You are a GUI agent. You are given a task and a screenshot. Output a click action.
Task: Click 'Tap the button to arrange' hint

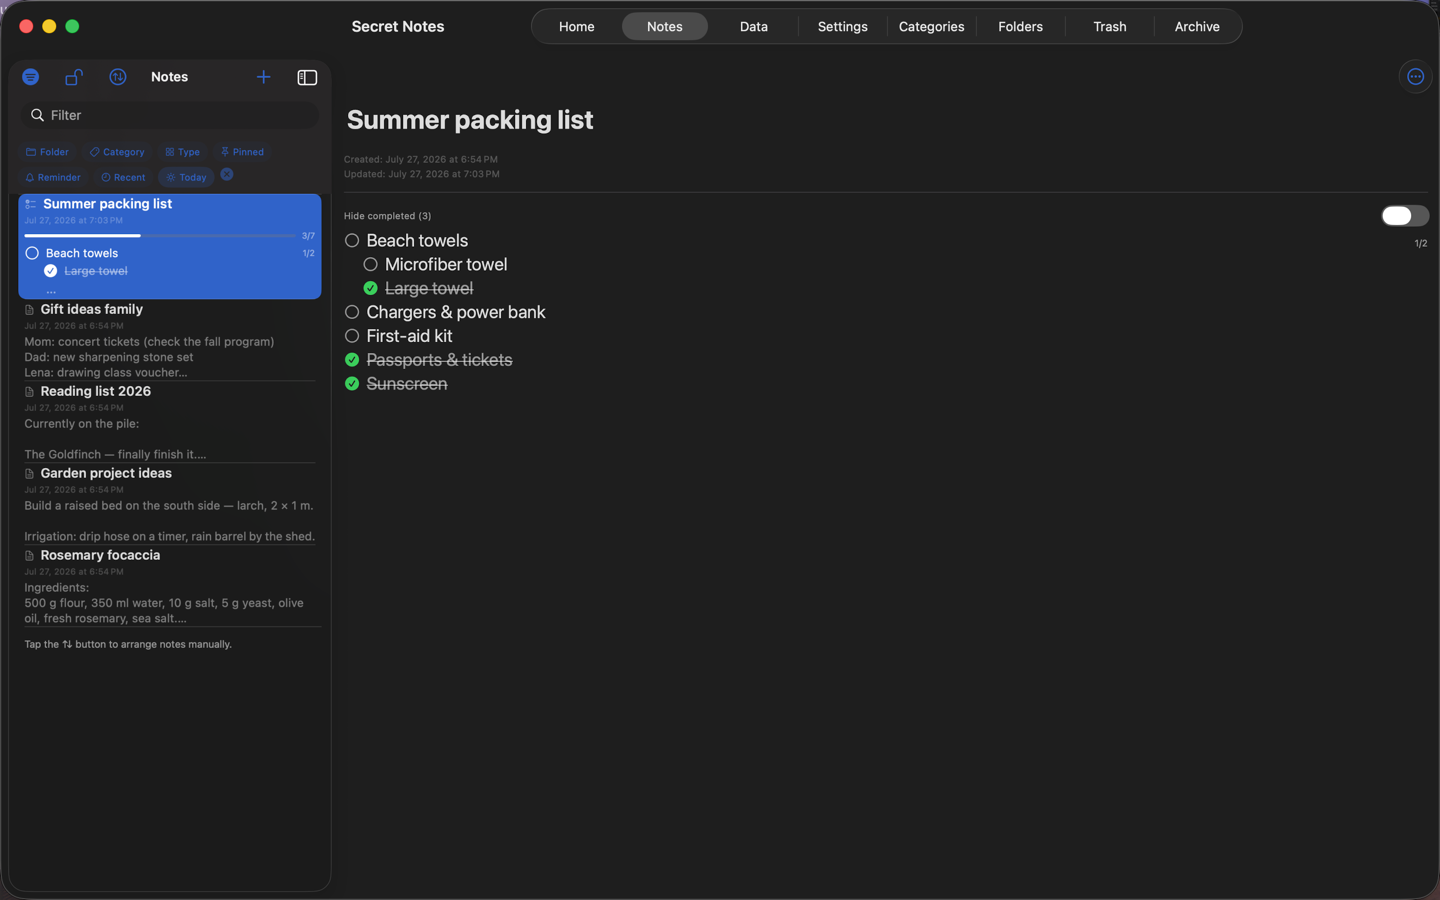pos(128,645)
